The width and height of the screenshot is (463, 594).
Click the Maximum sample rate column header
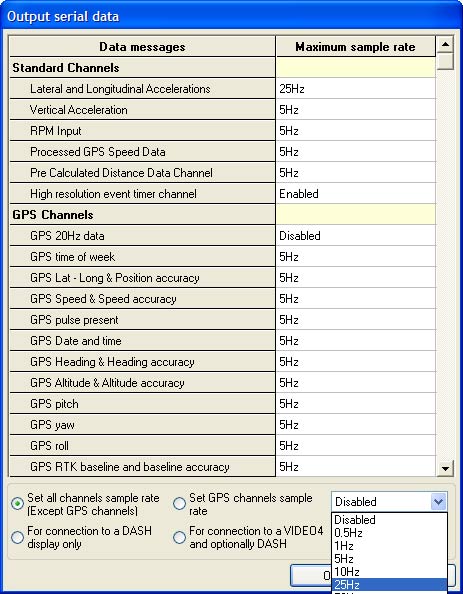point(355,47)
